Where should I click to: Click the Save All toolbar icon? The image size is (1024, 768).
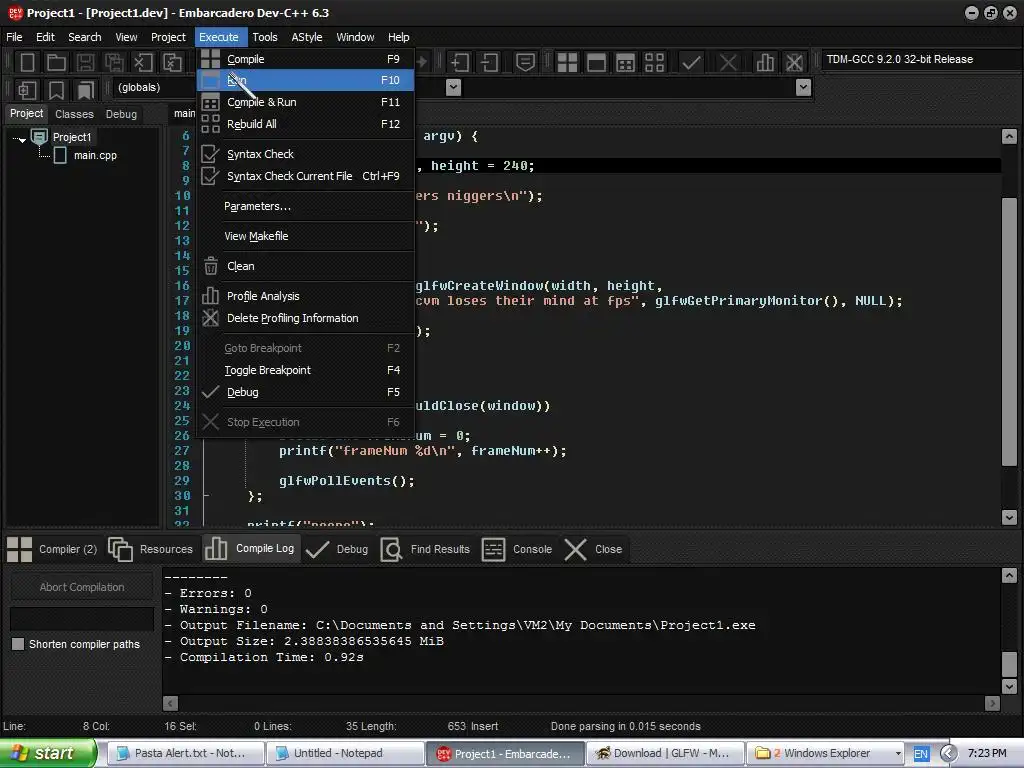coord(114,63)
